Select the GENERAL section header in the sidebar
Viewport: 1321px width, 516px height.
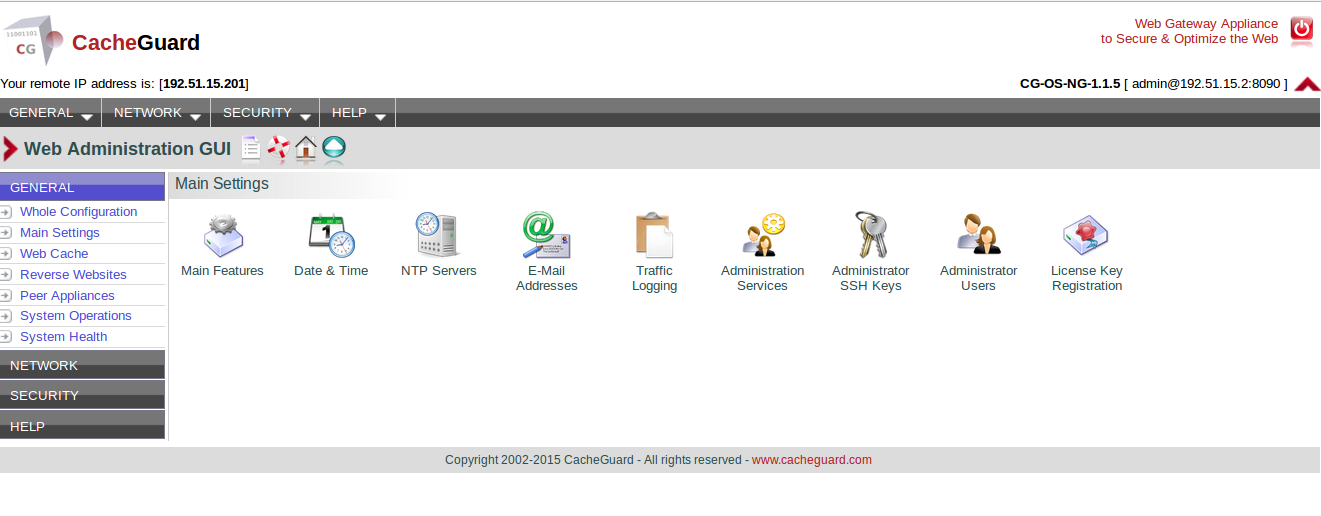82,187
